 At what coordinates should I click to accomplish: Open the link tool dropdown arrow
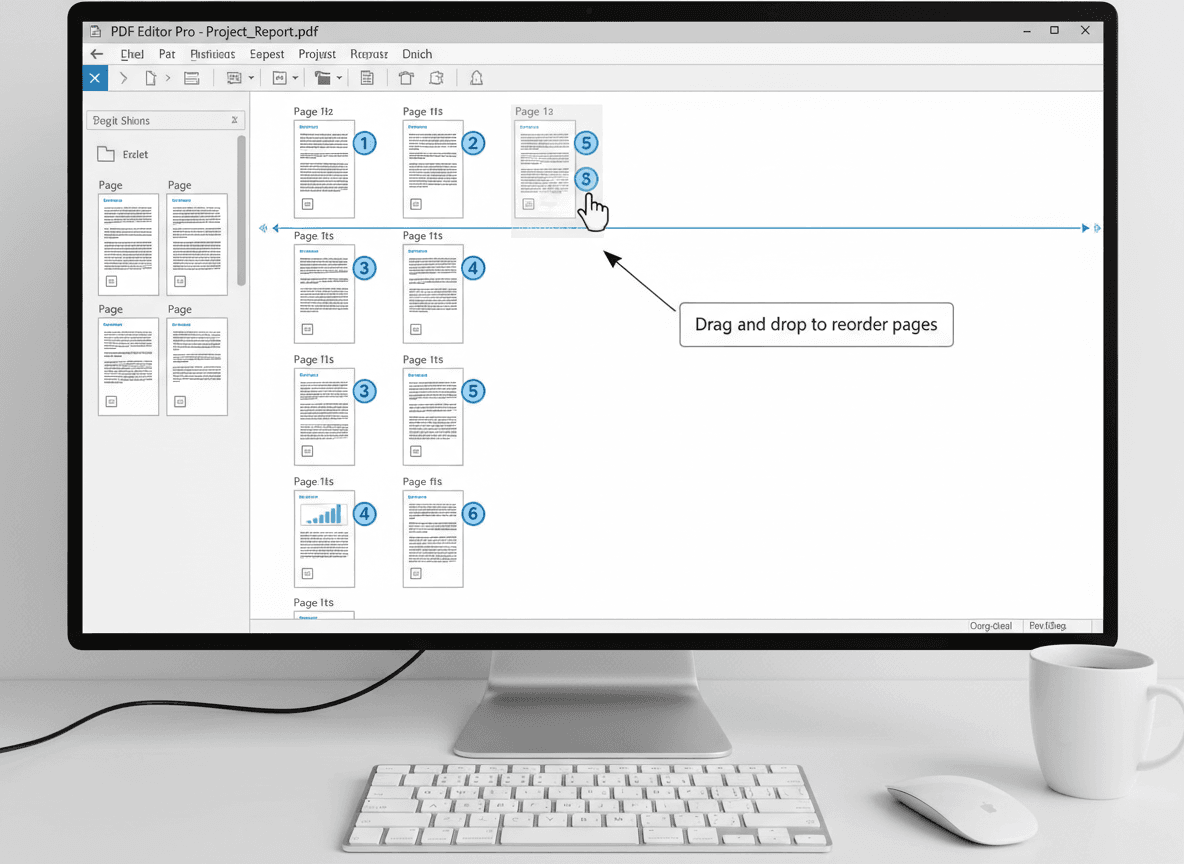[296, 78]
